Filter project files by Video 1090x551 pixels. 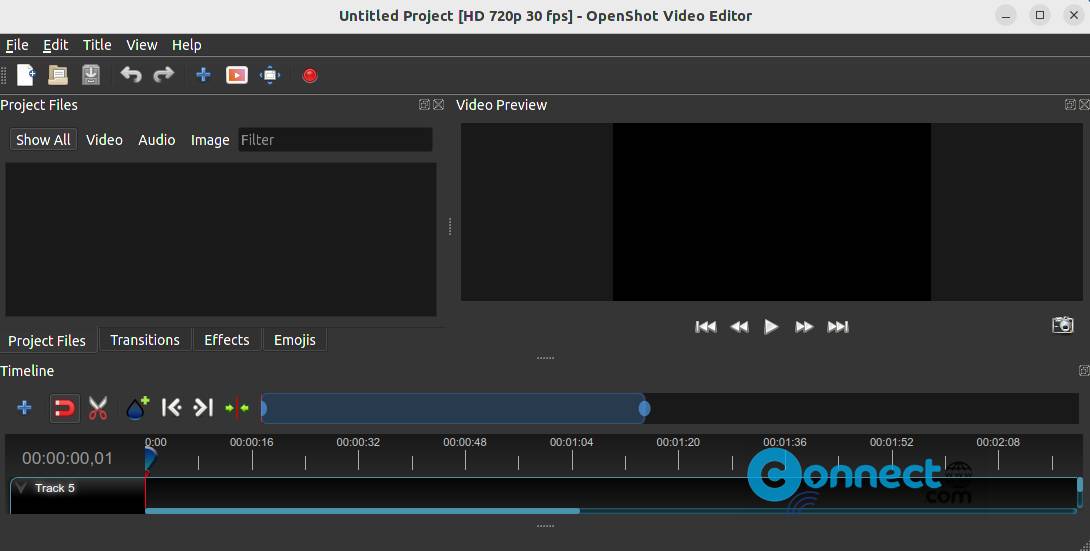click(x=104, y=140)
